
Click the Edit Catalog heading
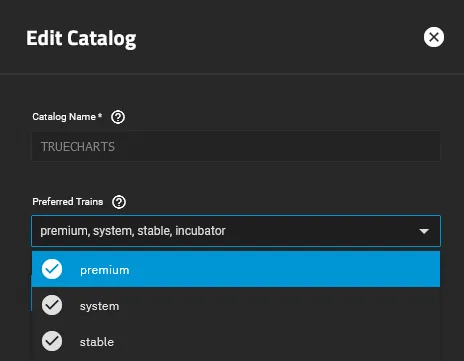tap(81, 38)
